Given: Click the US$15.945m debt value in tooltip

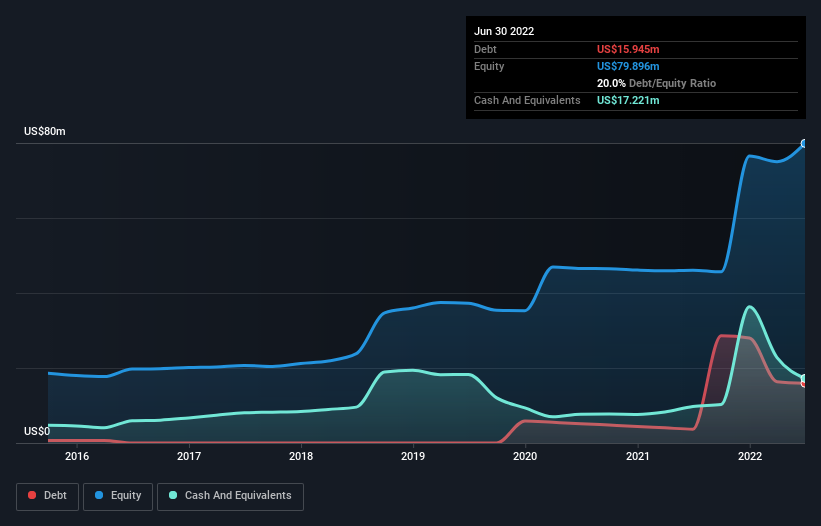Looking at the screenshot, I should click(x=628, y=49).
